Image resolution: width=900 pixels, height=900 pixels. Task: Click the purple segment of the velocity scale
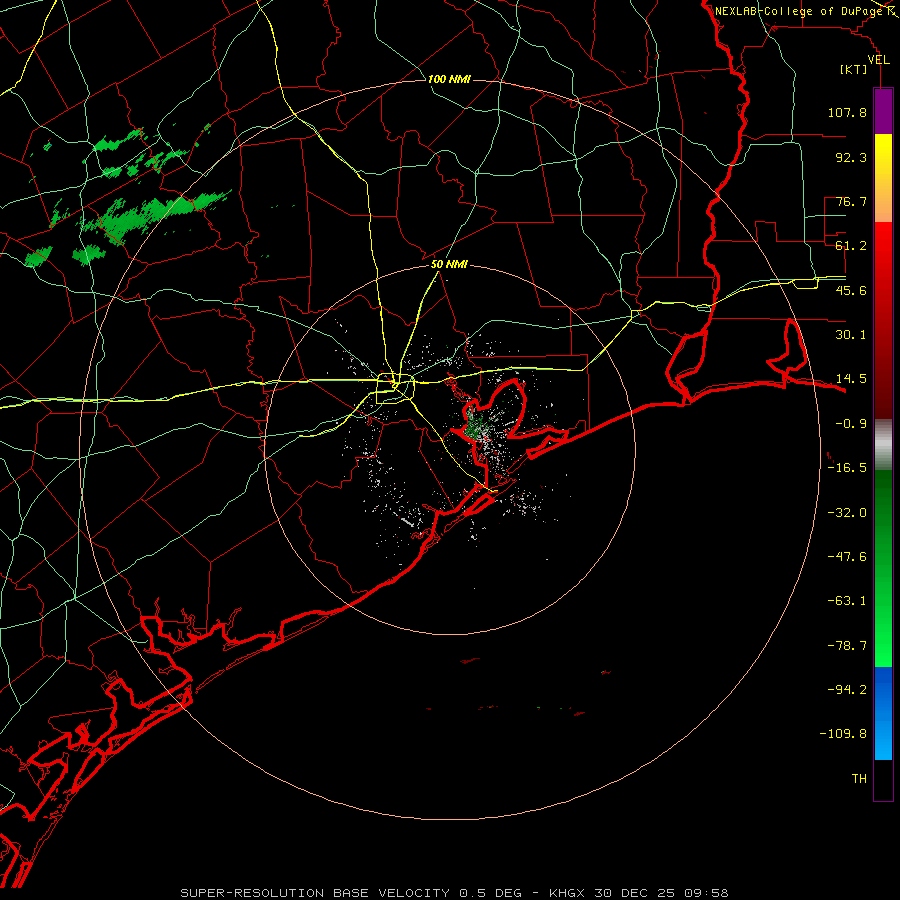coord(883,111)
